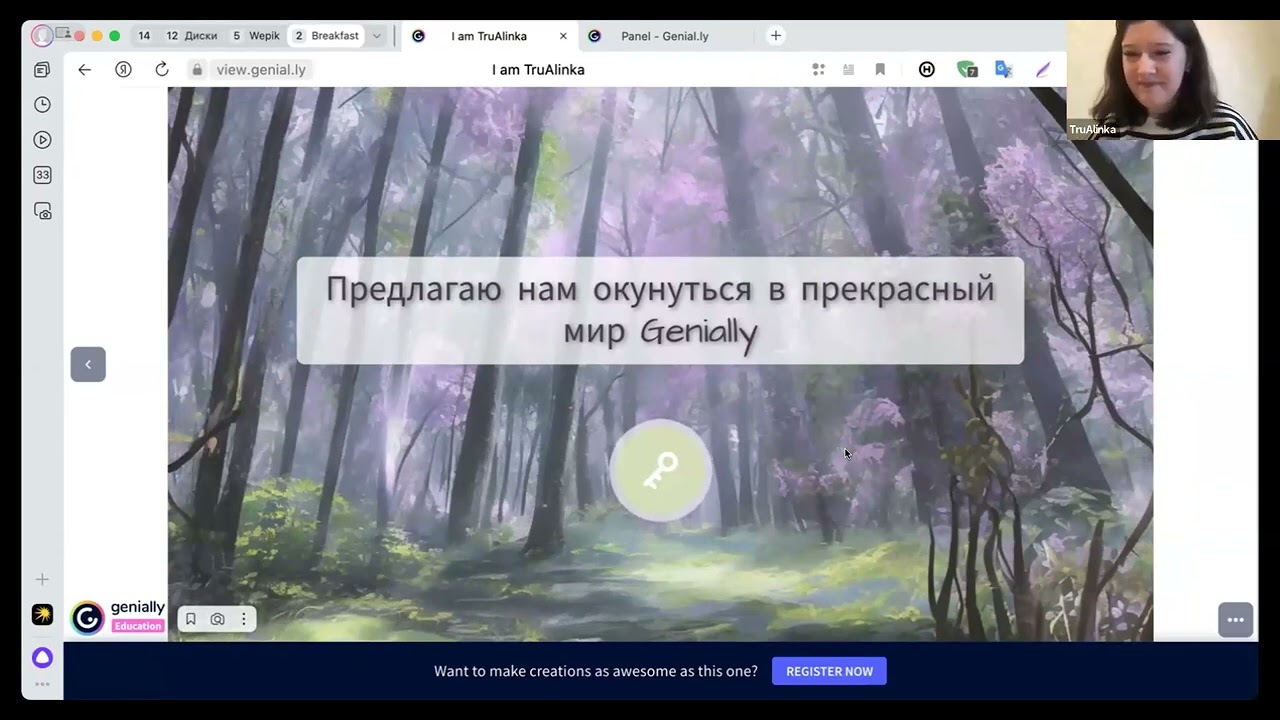Switch to the Panel - Genial.ly tab
Image resolution: width=1280 pixels, height=720 pixels.
(x=665, y=36)
